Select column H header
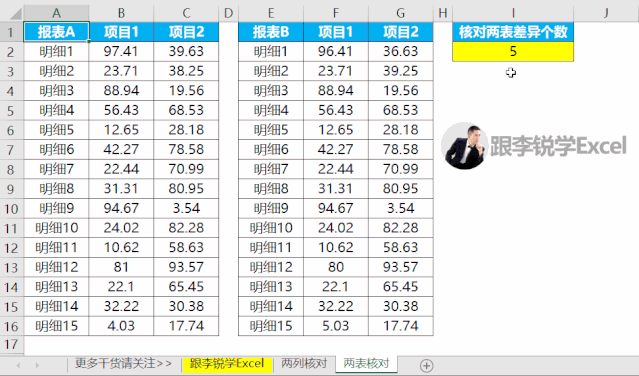Screen dimensions: 639x376 tap(443, 13)
